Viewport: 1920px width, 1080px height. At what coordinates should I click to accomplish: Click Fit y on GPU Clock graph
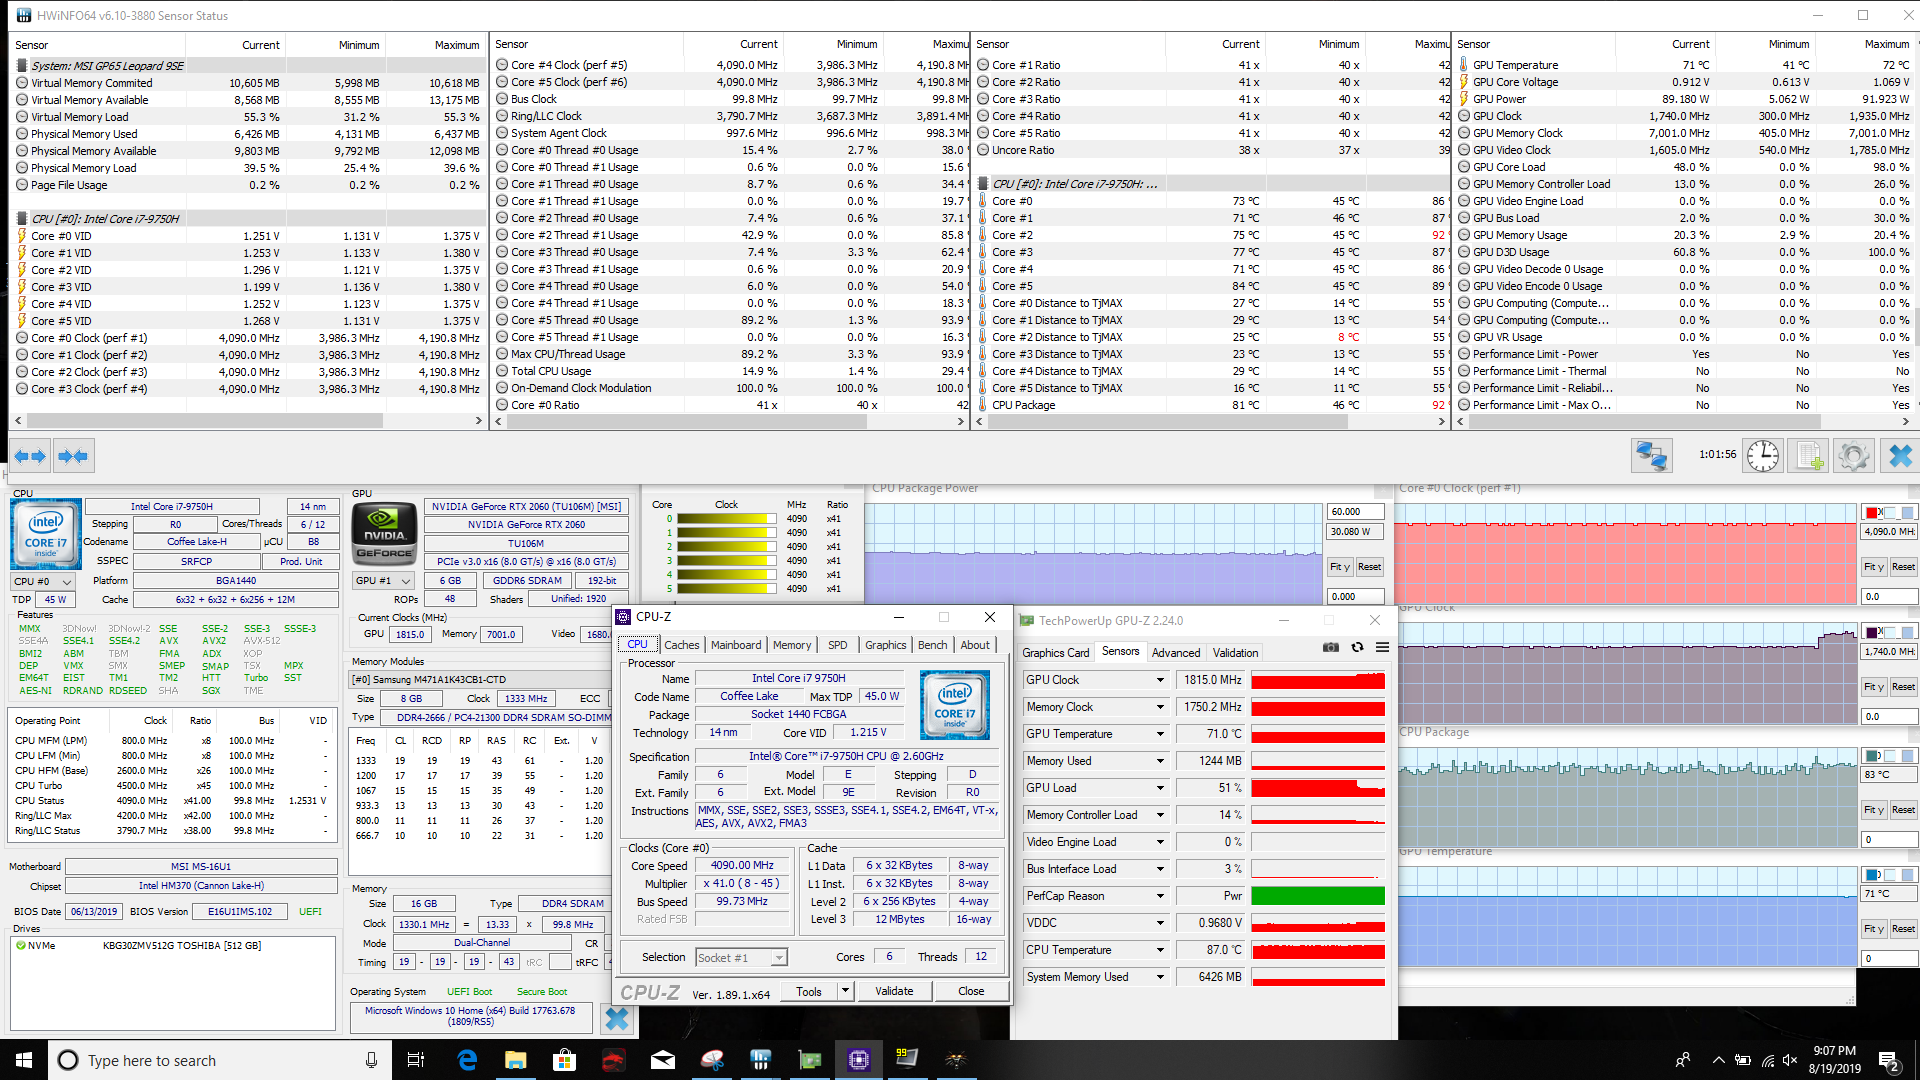coord(1873,687)
